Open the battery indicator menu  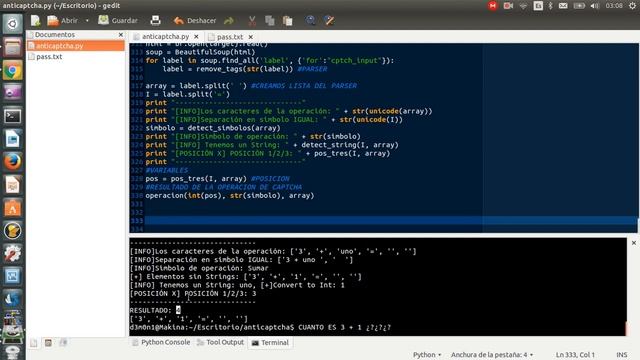pos(579,6)
